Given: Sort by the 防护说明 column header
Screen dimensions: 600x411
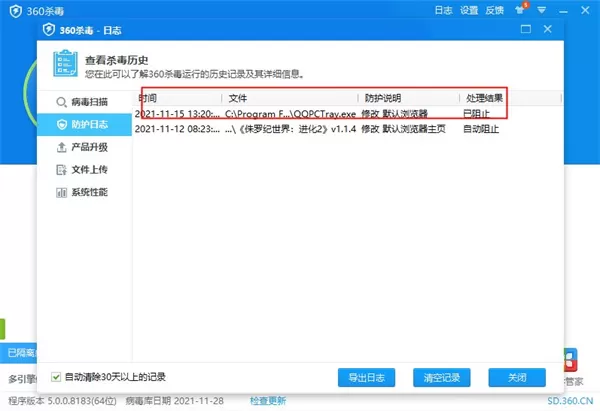Looking at the screenshot, I should 409,98.
